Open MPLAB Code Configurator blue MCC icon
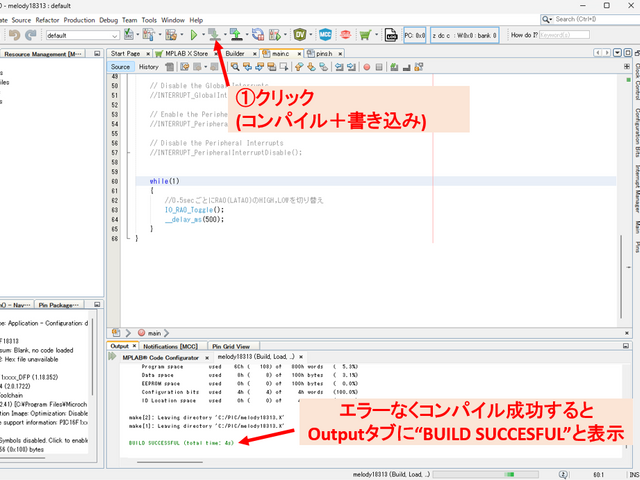 click(x=325, y=35)
